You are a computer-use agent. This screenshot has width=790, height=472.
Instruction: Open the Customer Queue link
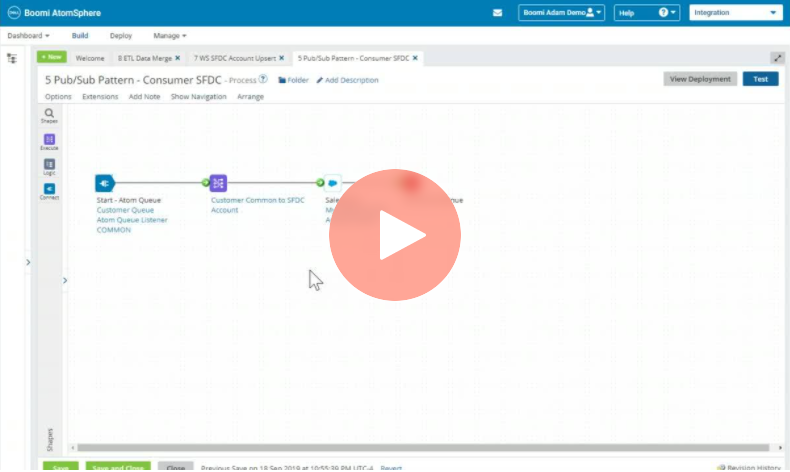point(125,210)
